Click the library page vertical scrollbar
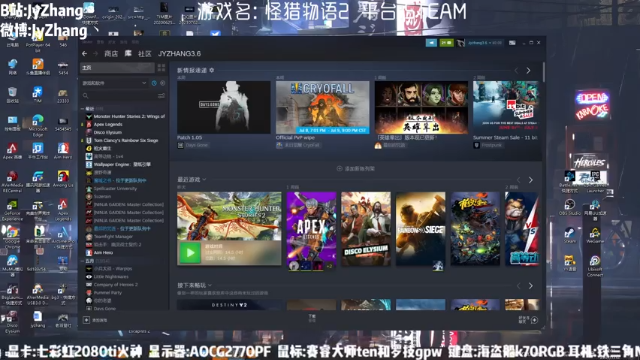Viewport: 640px width, 360px height. point(544,72)
